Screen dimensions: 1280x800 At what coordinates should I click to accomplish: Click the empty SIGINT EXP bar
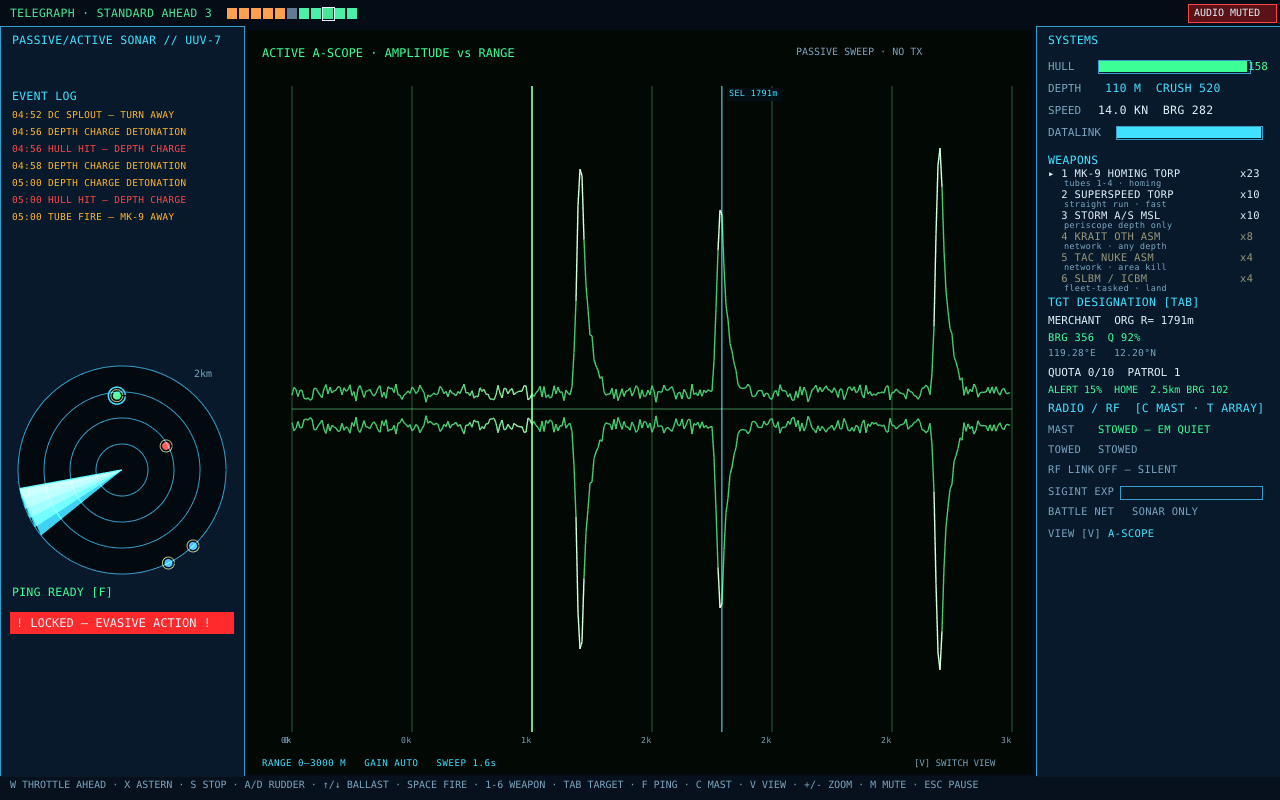tap(1191, 493)
